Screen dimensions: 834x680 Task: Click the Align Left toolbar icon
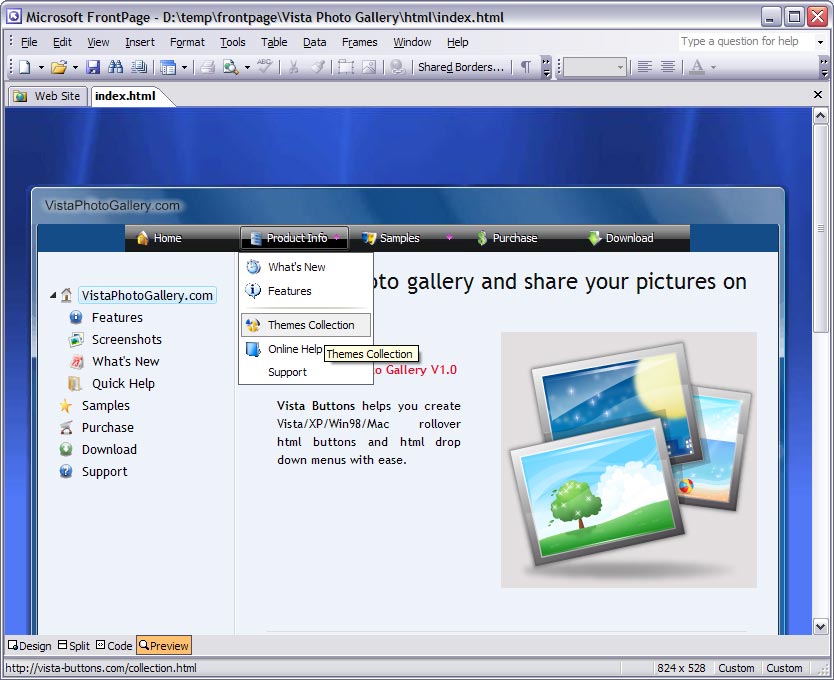pyautogui.click(x=645, y=67)
